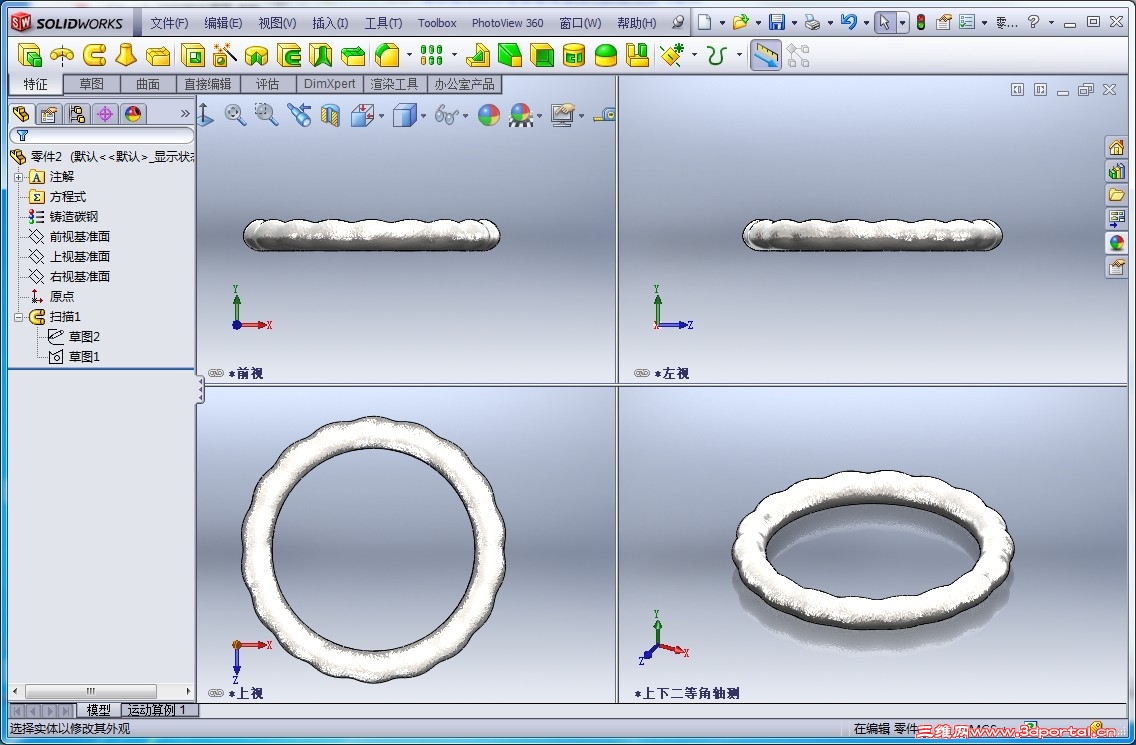Click the FeatureManager filter input field
This screenshot has width=1136, height=745.
102,136
